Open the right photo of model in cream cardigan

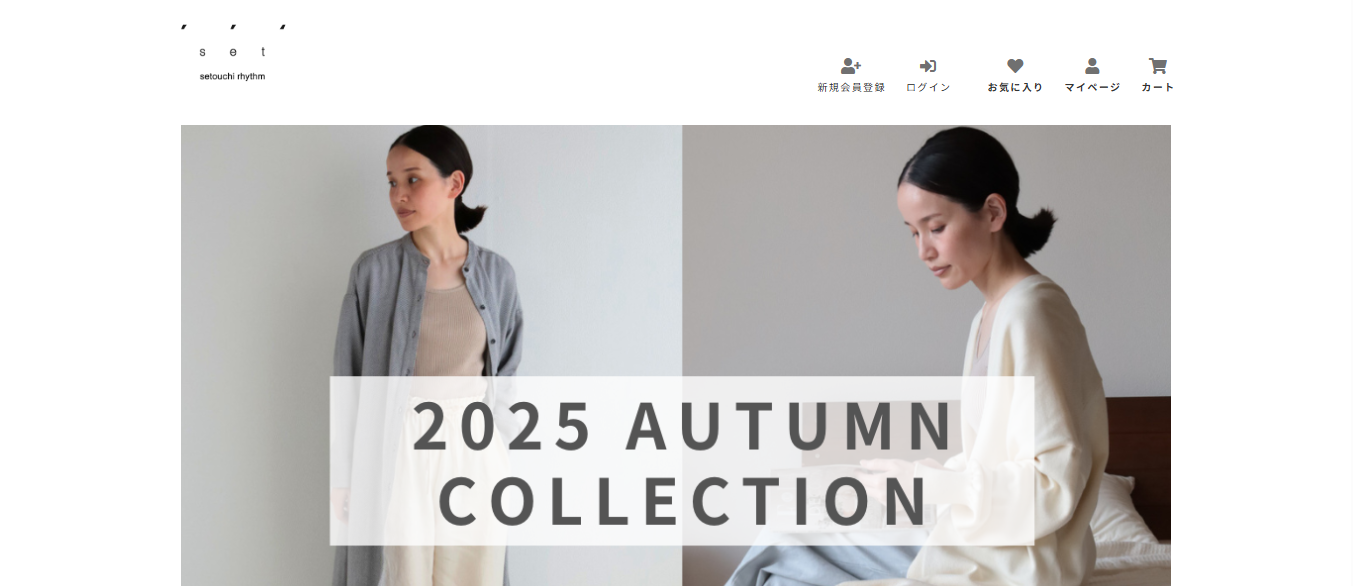tap(927, 355)
